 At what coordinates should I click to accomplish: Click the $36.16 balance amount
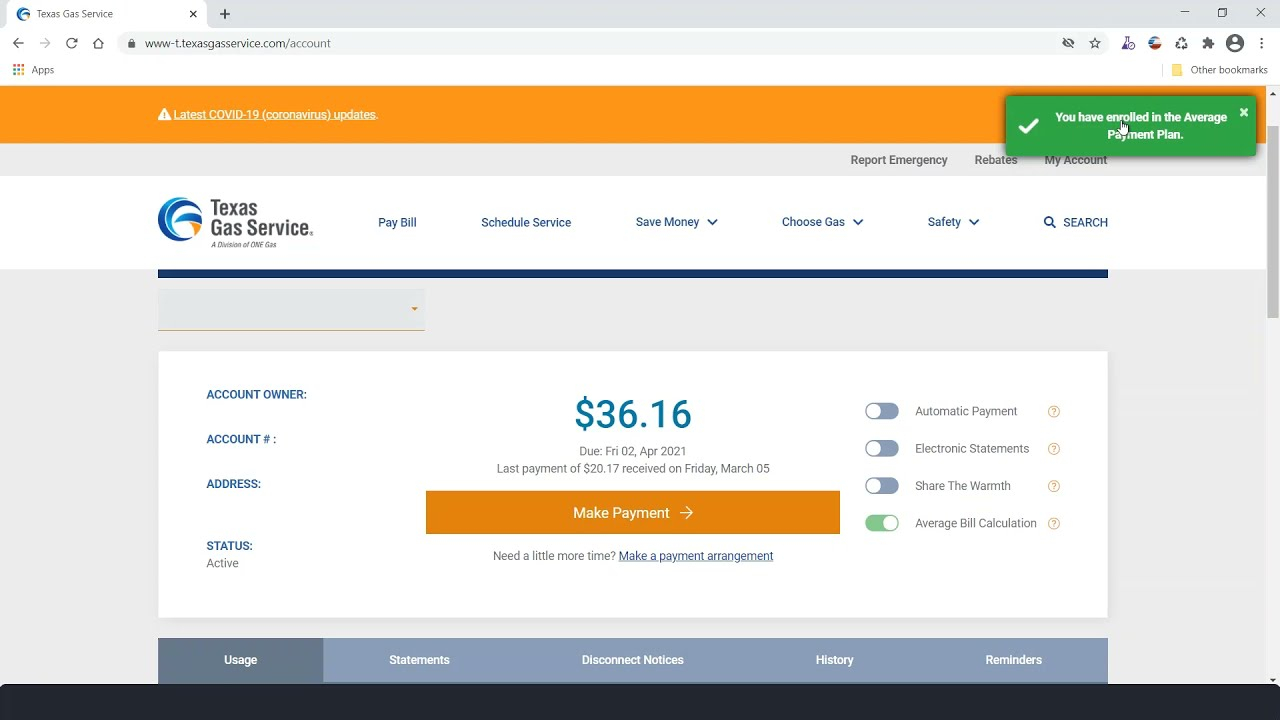633,414
